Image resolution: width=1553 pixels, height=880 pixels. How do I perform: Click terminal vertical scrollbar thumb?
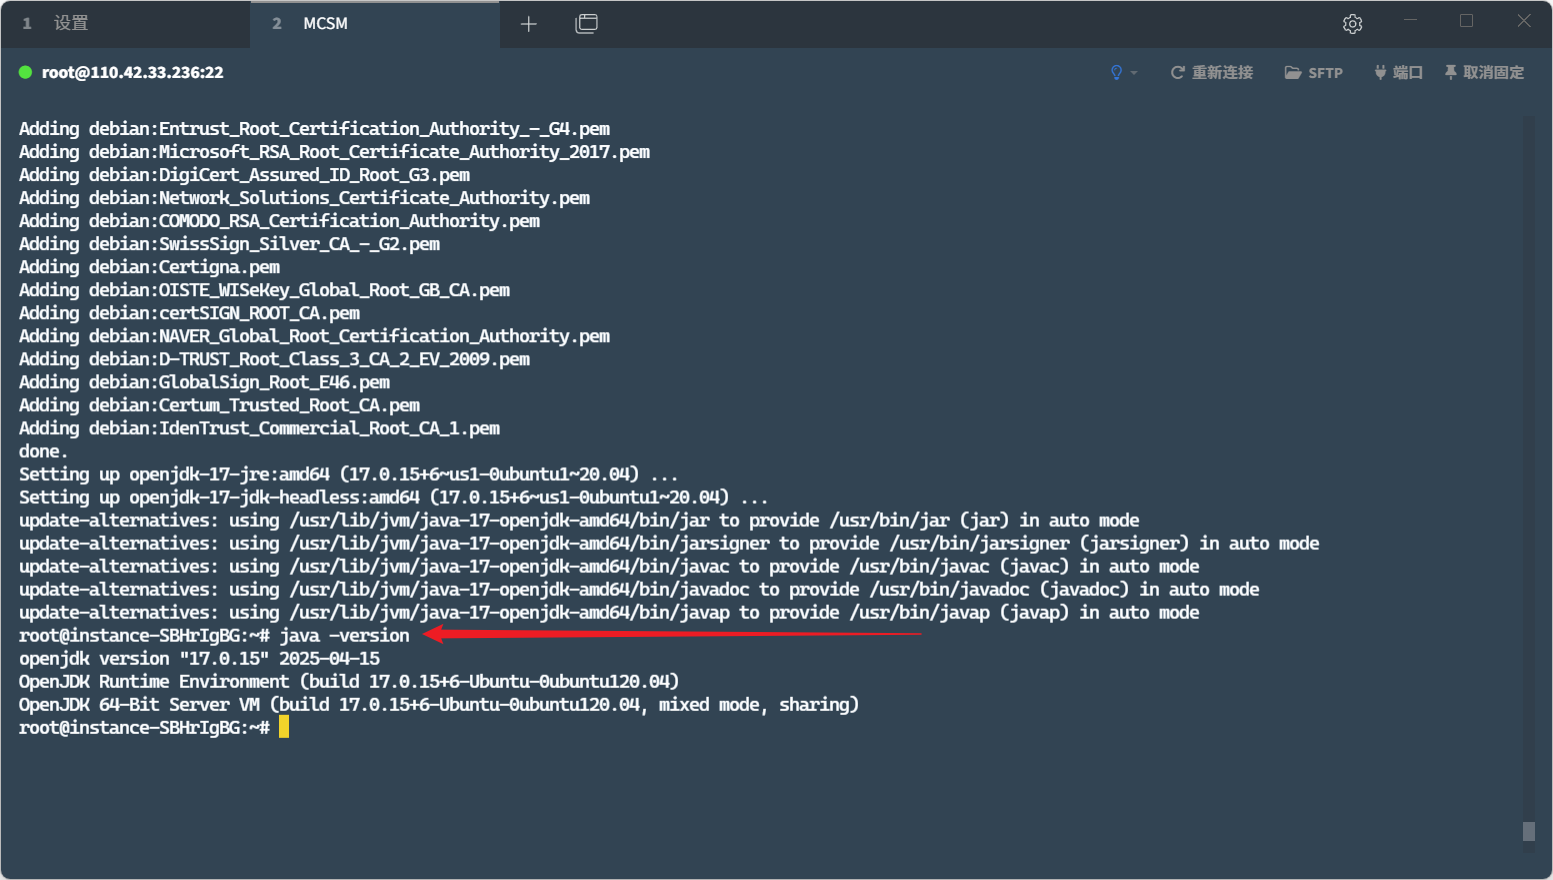(x=1528, y=831)
